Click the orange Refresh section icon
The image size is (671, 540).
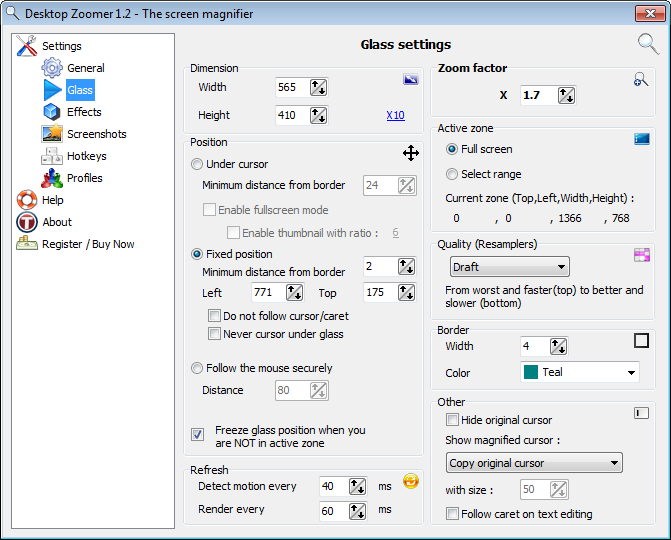tap(410, 481)
